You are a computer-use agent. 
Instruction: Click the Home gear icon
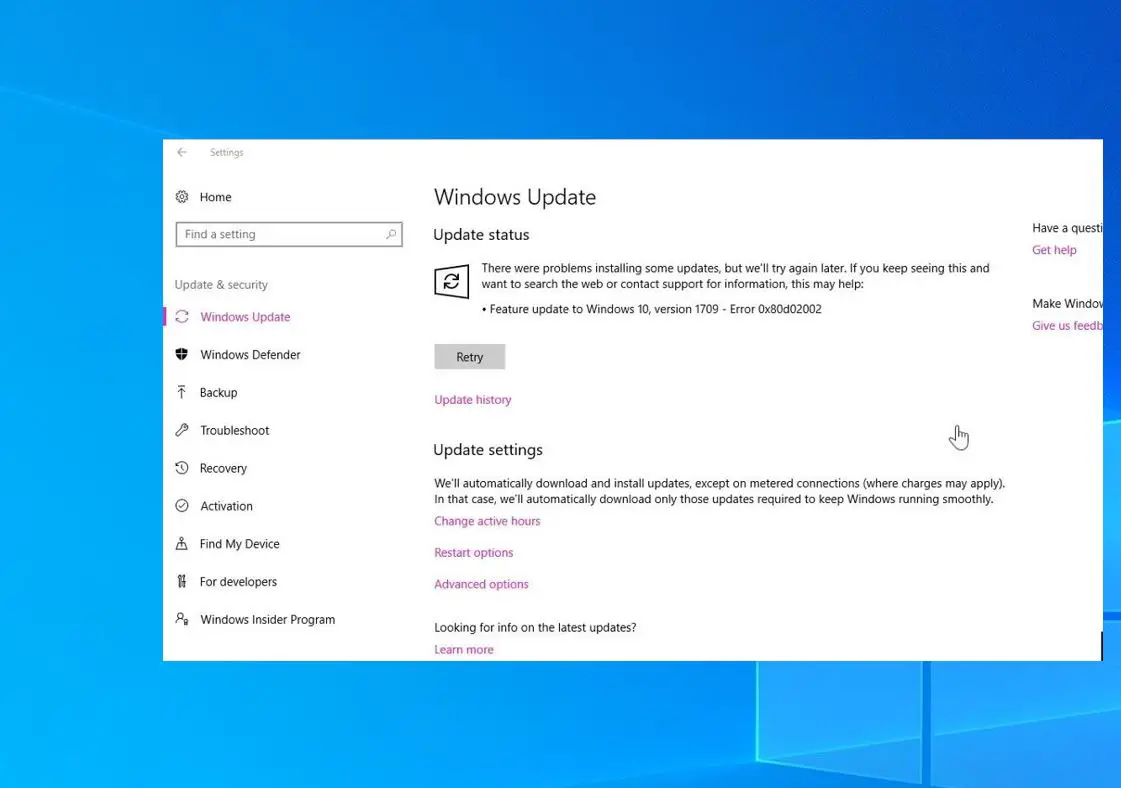pos(182,197)
